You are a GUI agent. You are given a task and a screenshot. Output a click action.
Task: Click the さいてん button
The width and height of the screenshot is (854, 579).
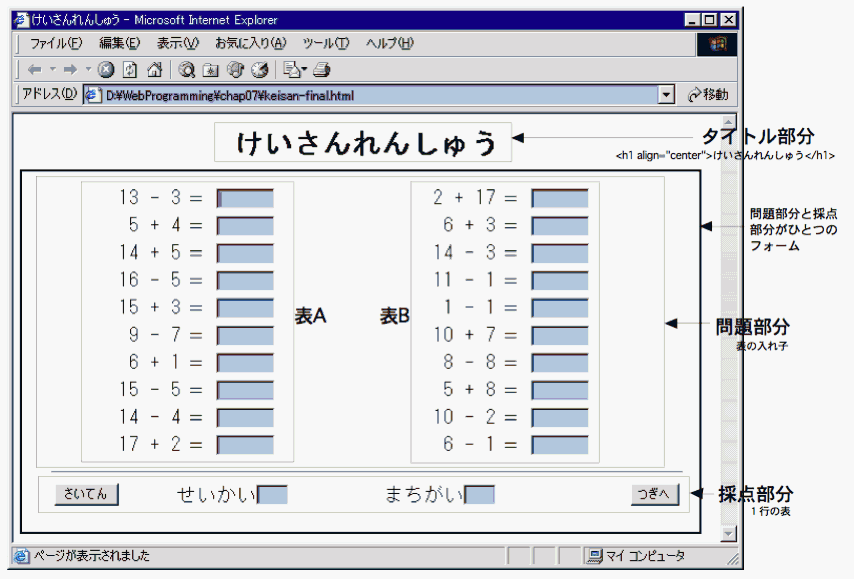point(87,494)
